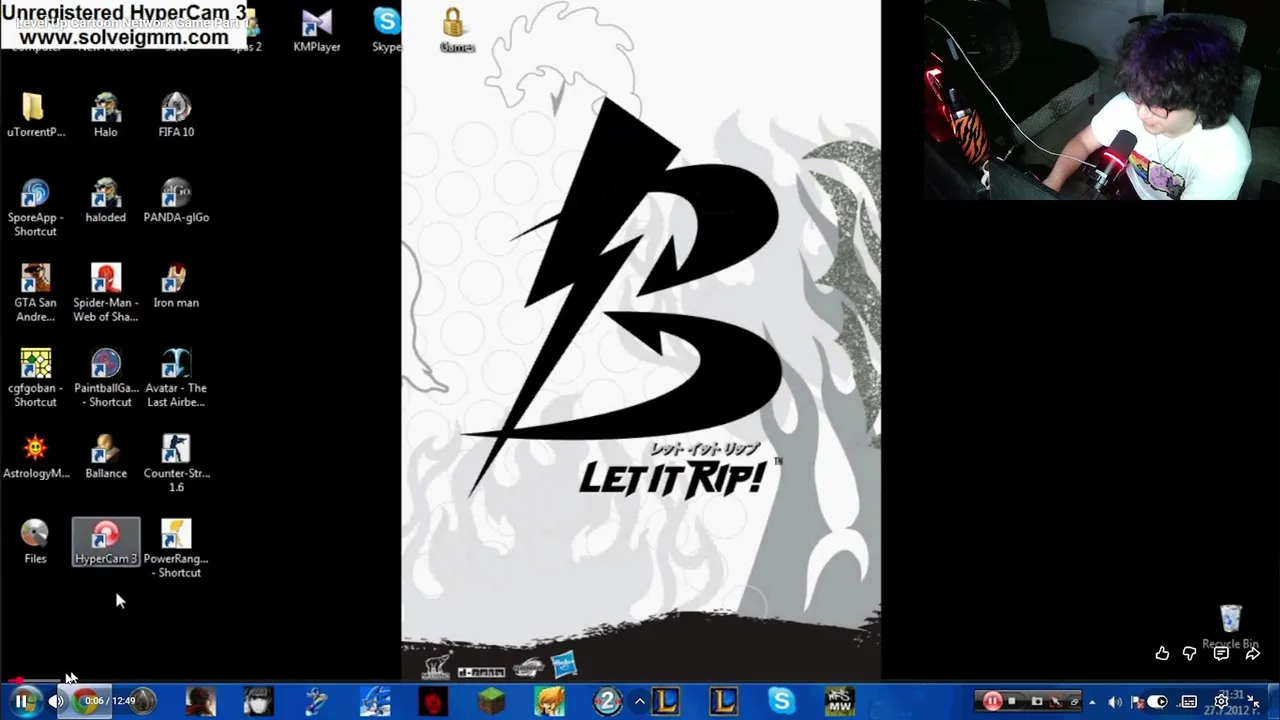1280x720 pixels.
Task: Seek along the video progress bar
Action: (x=640, y=681)
